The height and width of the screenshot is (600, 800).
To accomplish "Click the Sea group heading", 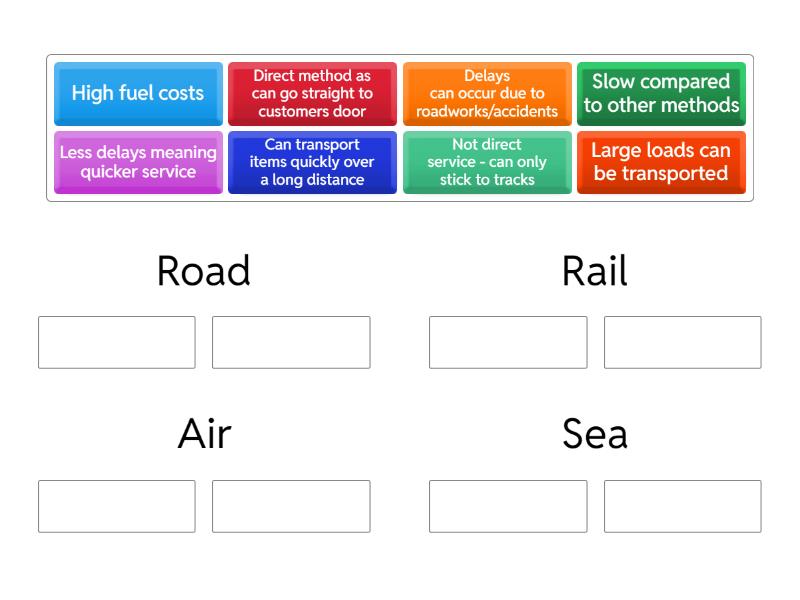I will (x=595, y=434).
